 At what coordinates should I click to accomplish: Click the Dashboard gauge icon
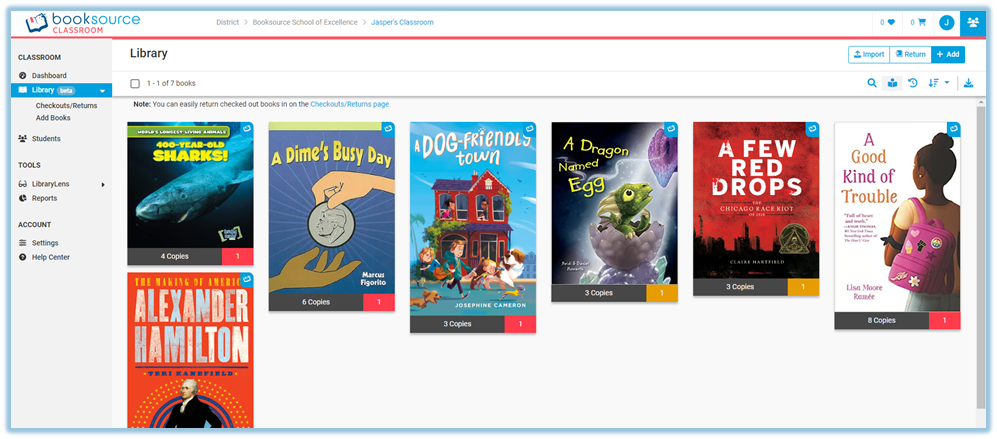point(23,75)
